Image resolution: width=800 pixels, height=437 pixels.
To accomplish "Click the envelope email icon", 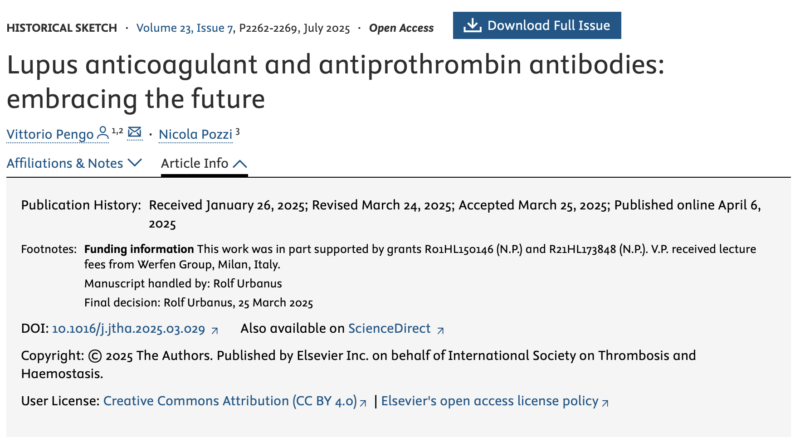I will (134, 132).
